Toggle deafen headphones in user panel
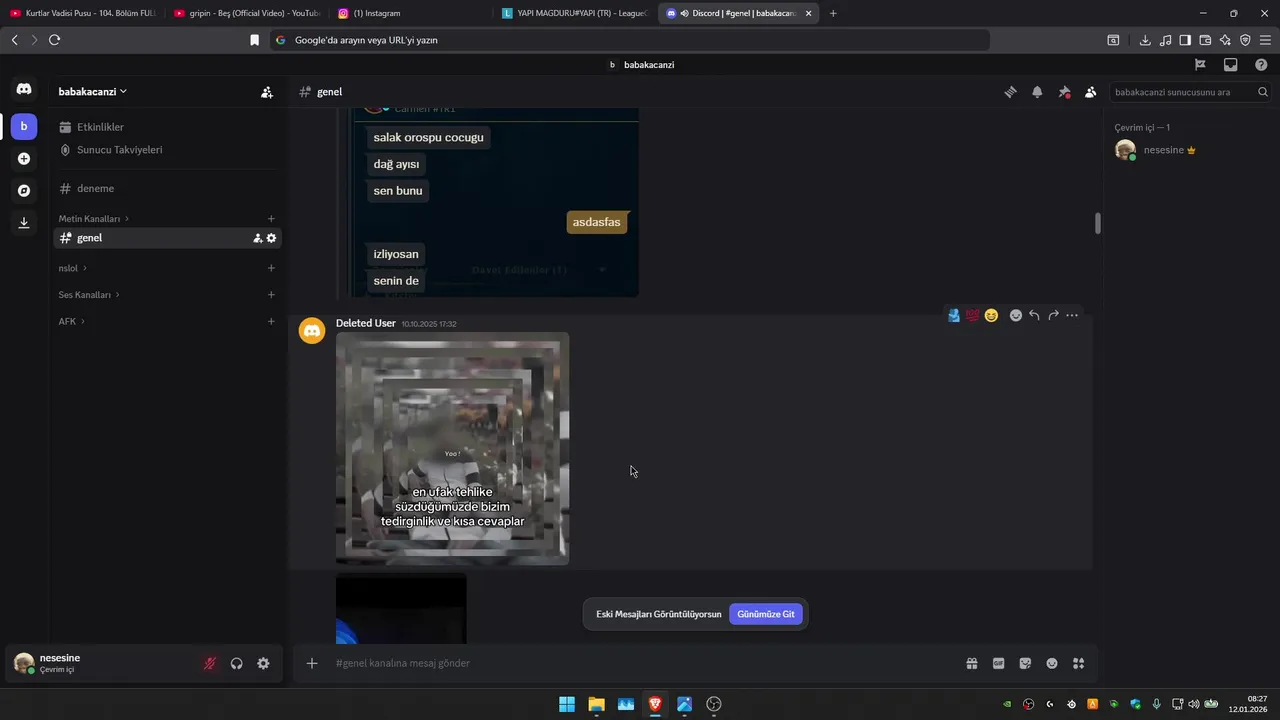Viewport: 1280px width, 720px height. pyautogui.click(x=237, y=663)
